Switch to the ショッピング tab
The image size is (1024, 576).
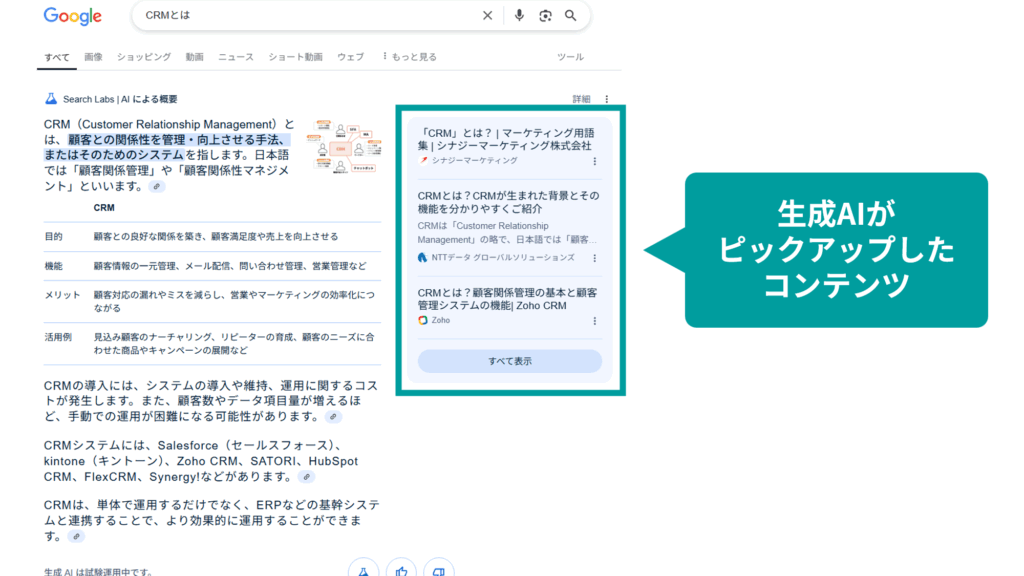coord(144,57)
